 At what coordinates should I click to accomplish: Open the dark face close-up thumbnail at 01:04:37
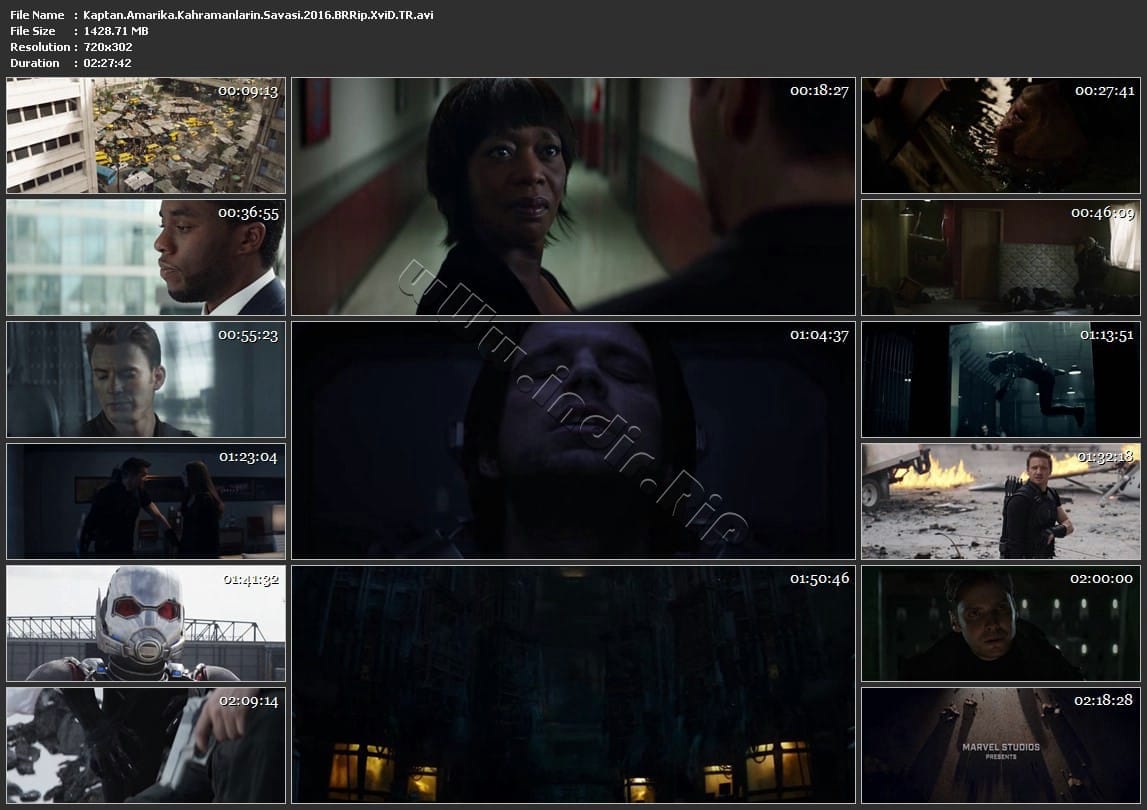(x=574, y=440)
